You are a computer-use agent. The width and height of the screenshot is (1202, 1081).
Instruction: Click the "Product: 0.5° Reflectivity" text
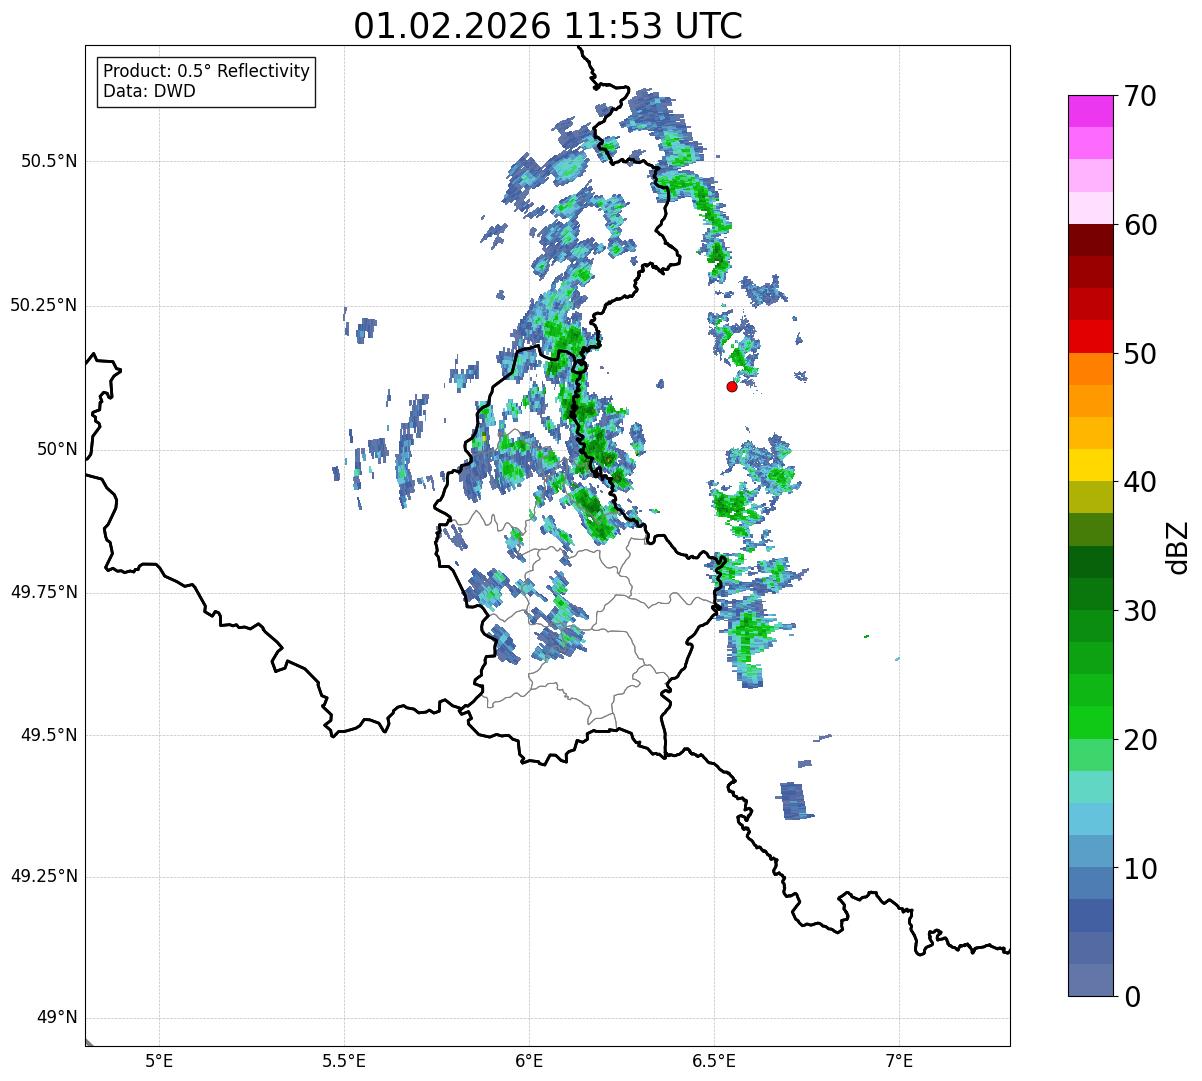[206, 72]
